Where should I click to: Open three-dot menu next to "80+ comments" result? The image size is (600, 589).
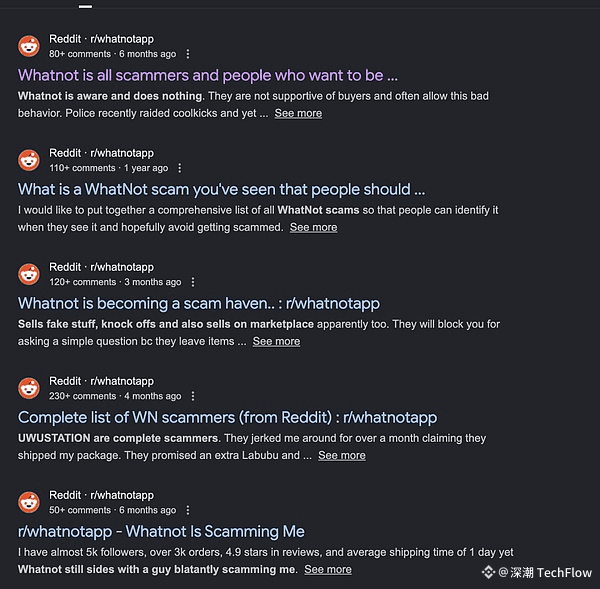(188, 54)
